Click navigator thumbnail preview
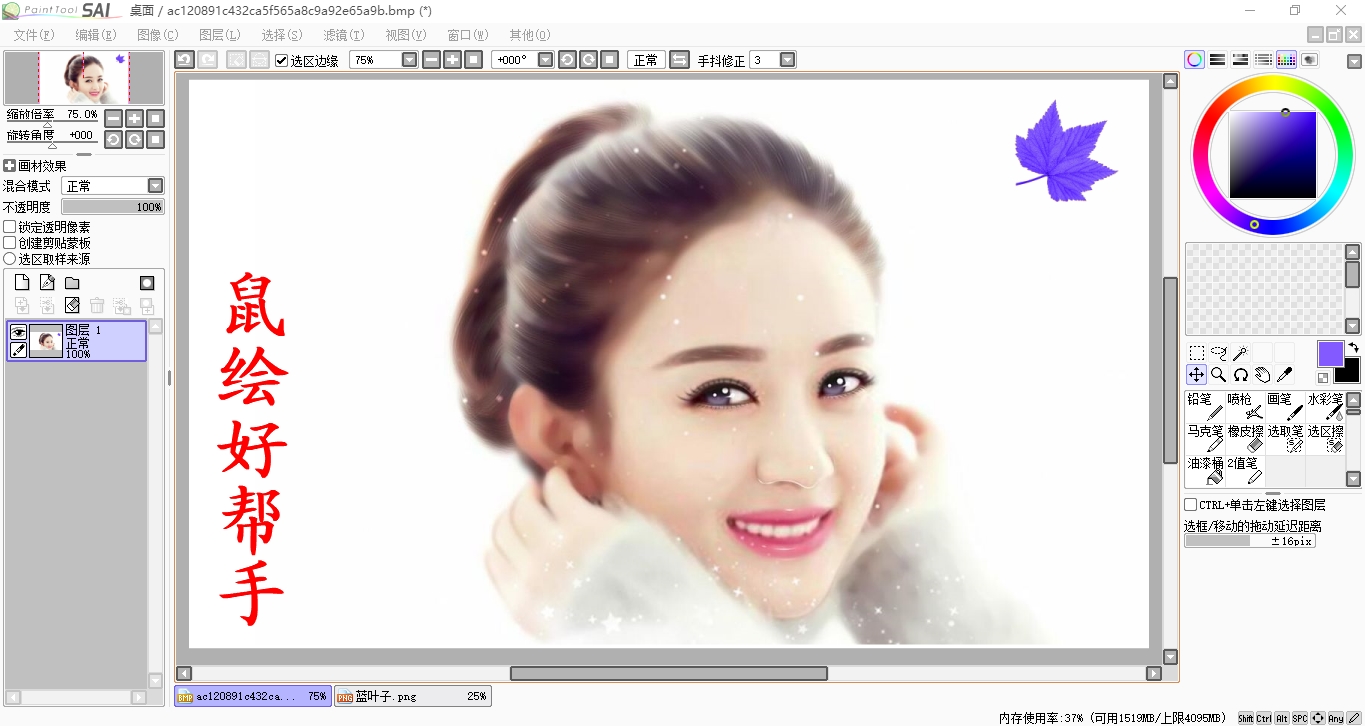Viewport: 1365px width, 726px height. coord(84,78)
